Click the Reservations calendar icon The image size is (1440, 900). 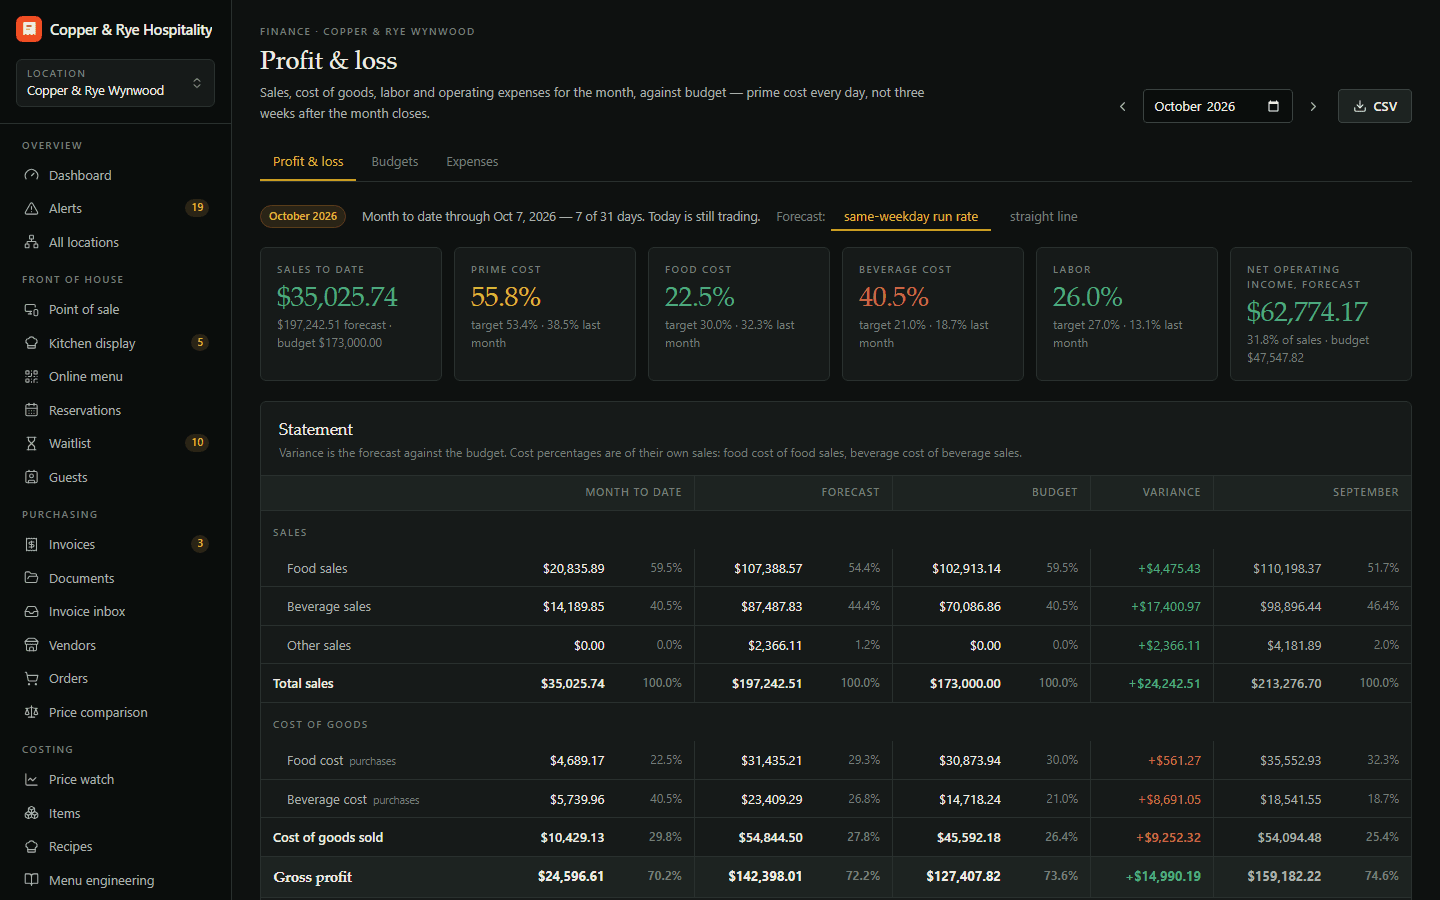(31, 410)
